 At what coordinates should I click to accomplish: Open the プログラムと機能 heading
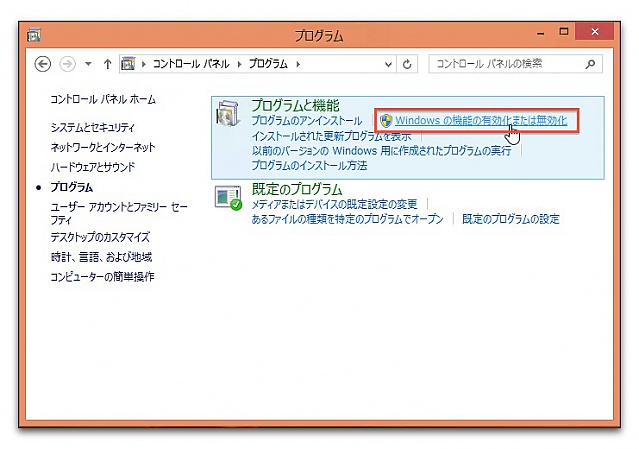(295, 106)
